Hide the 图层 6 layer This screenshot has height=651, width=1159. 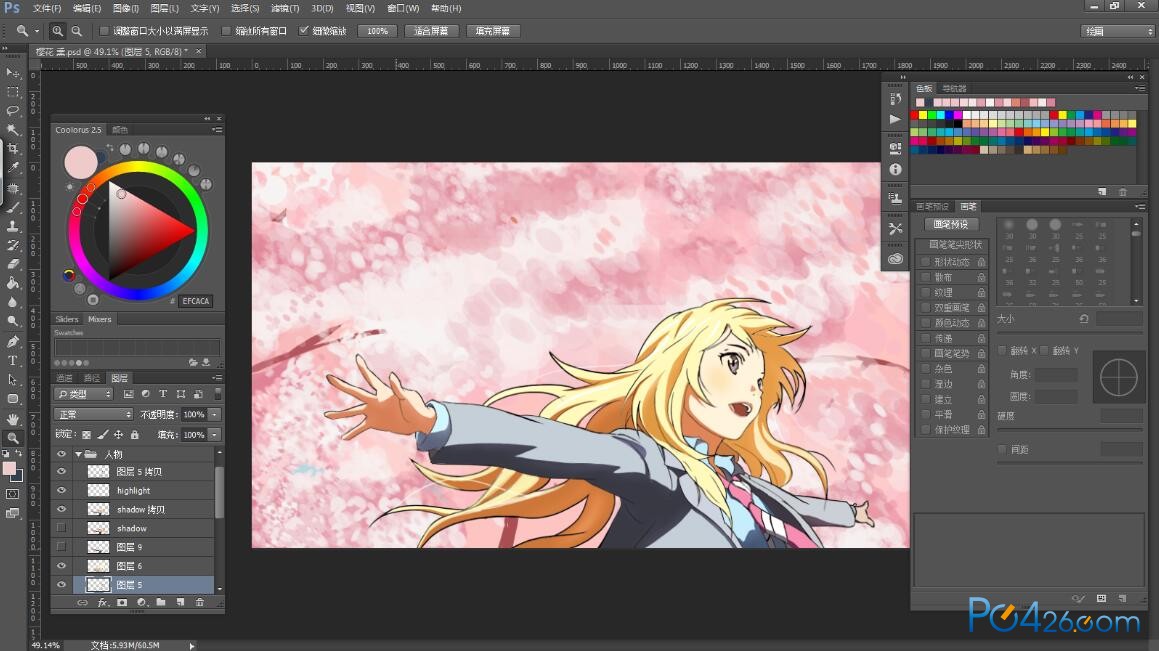point(61,566)
